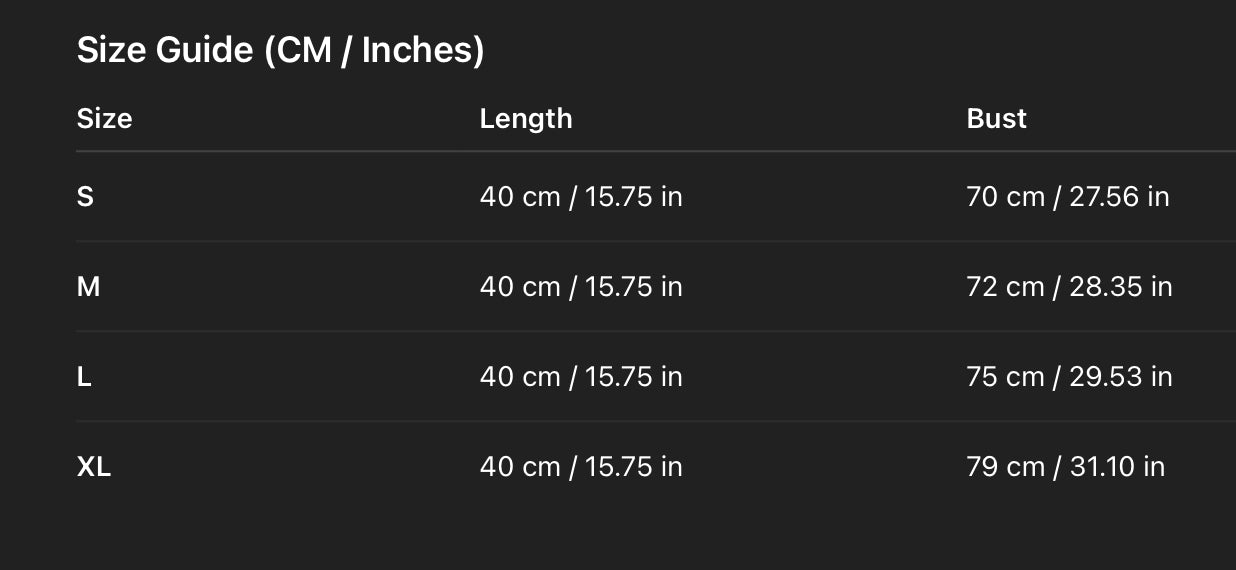
Task: Select the S size row label
Action: coord(85,197)
